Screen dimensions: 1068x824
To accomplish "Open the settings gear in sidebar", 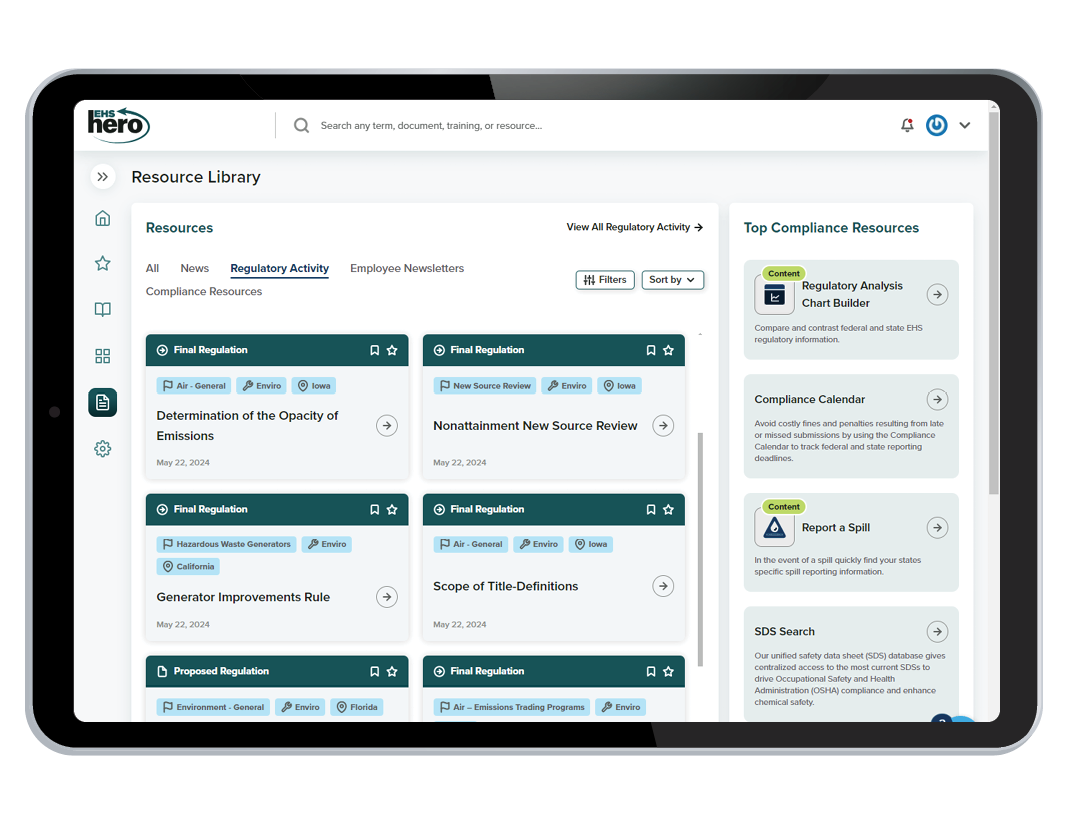I will pos(102,449).
